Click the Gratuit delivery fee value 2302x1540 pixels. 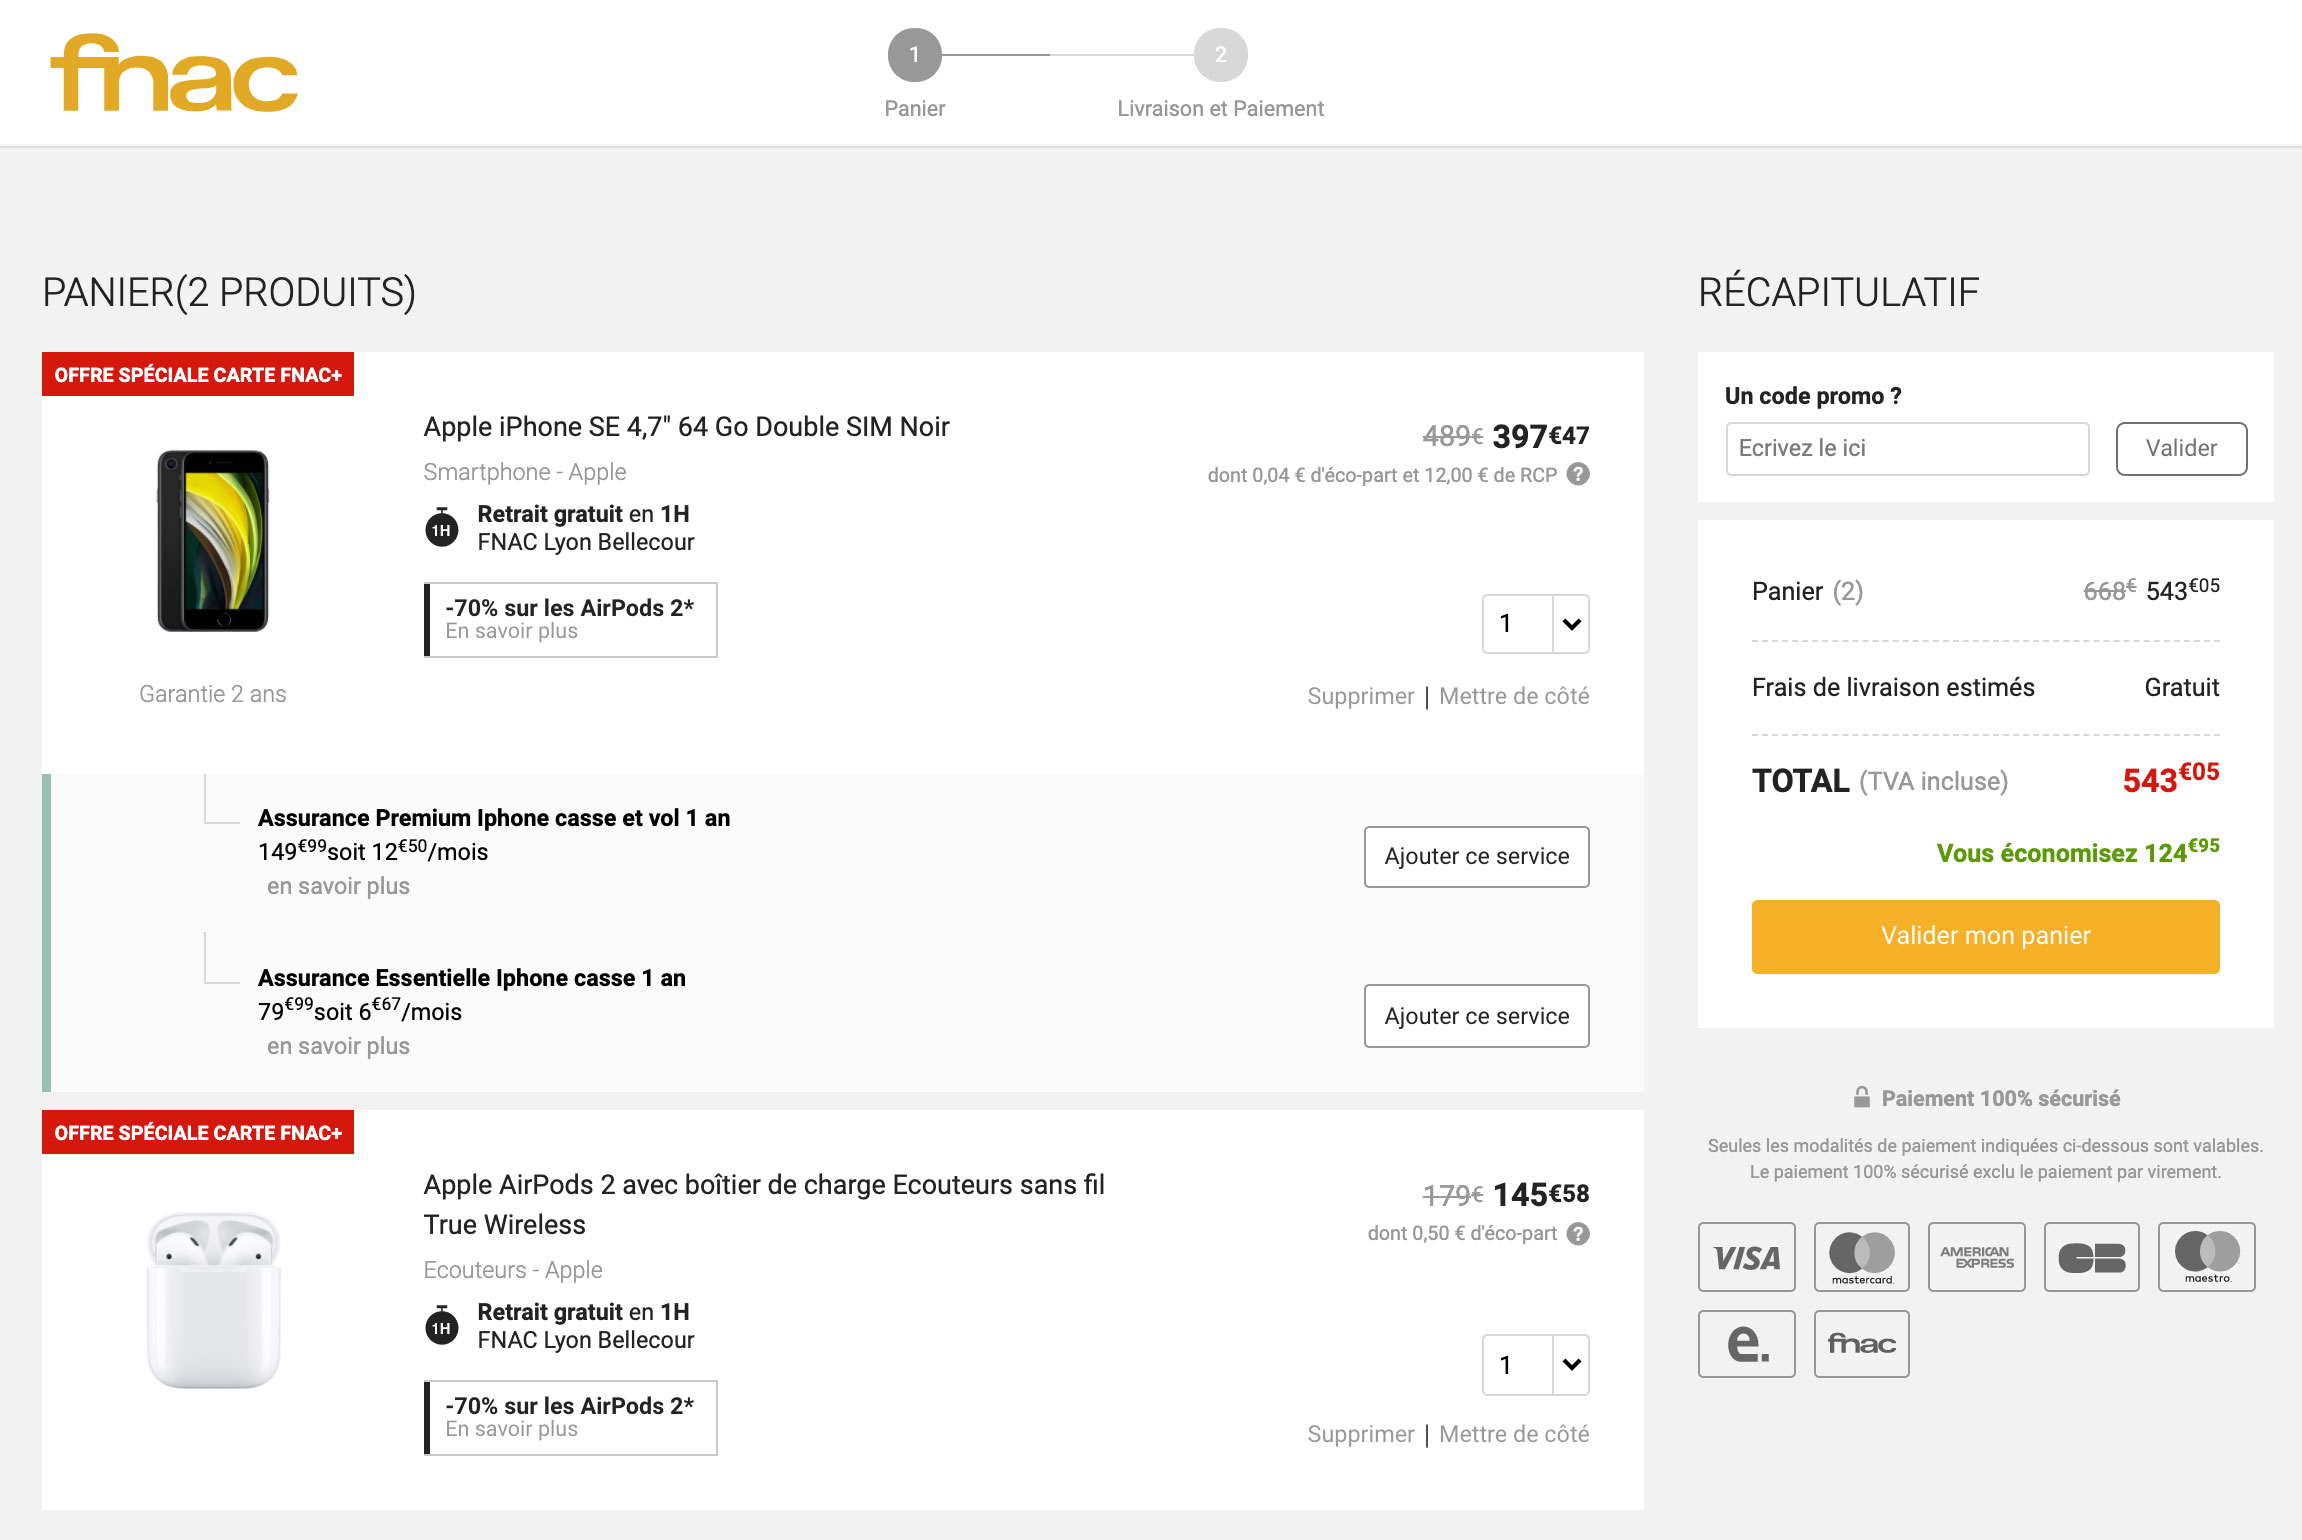(2181, 688)
